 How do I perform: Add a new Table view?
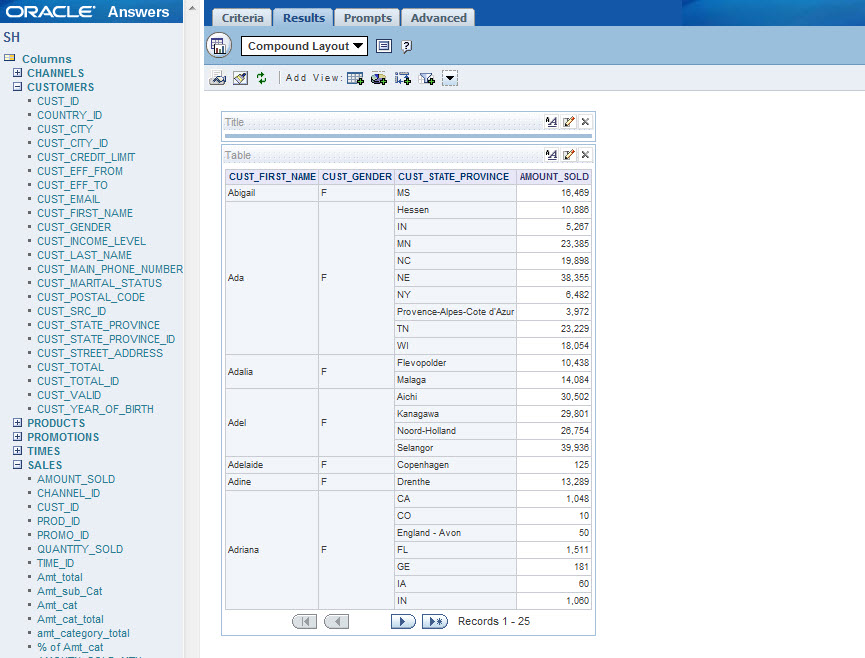click(x=354, y=78)
